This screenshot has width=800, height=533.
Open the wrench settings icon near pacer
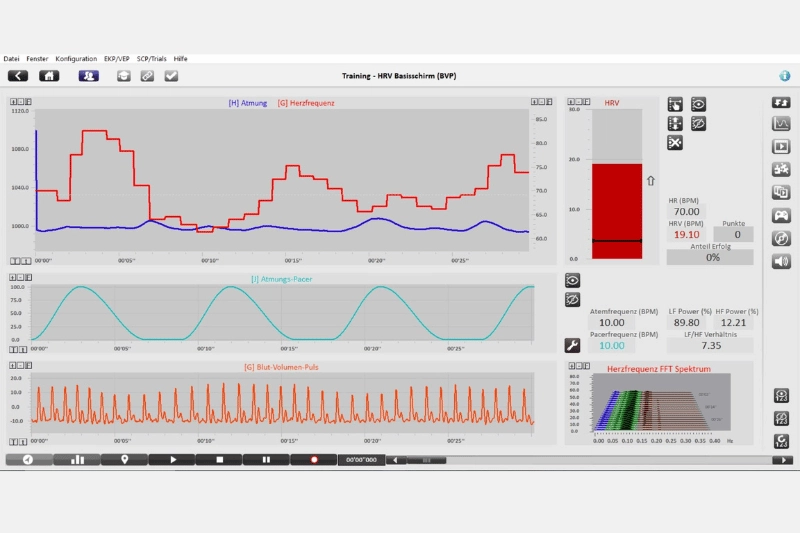(572, 345)
